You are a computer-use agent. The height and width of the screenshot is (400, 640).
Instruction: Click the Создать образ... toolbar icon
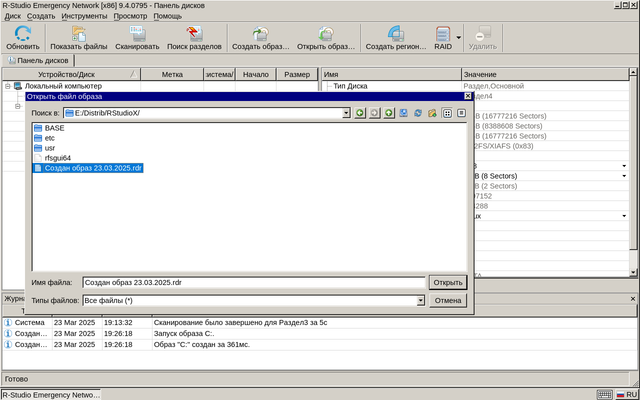pos(260,33)
